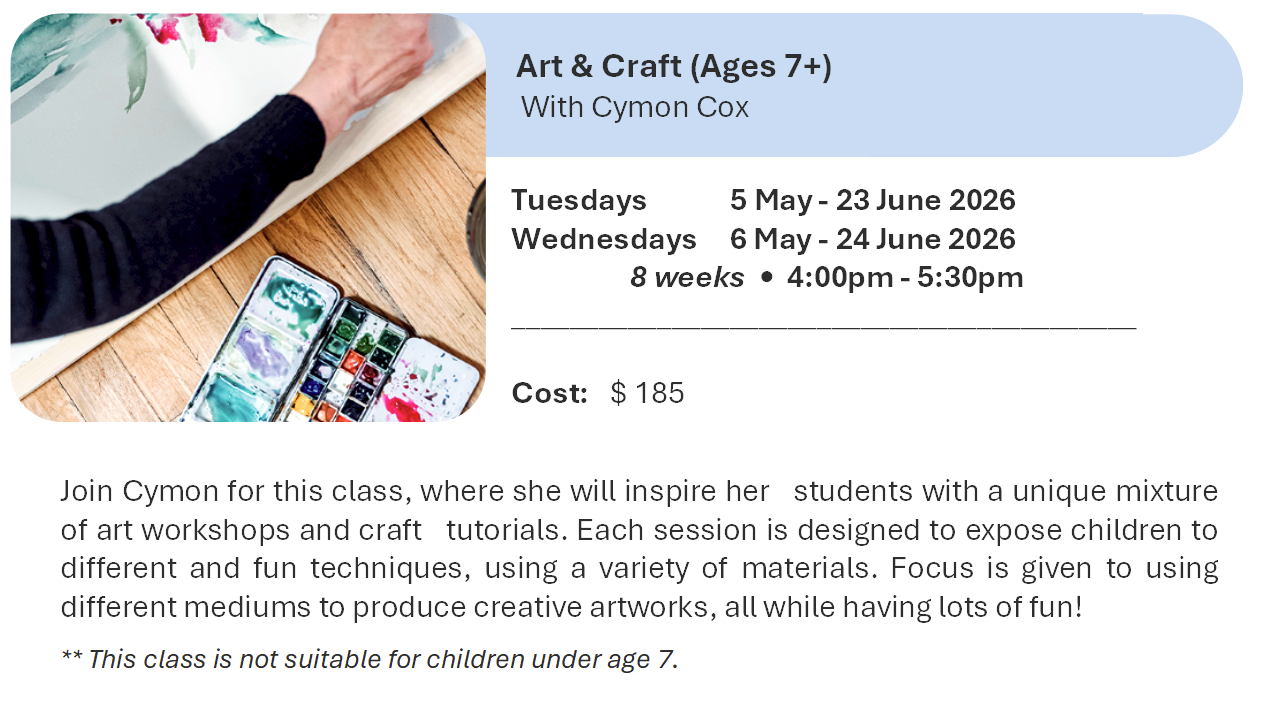Screen dimensions: 1265x728
Task: Click the 'With Cymon Cox' subtitle
Action: click(635, 107)
